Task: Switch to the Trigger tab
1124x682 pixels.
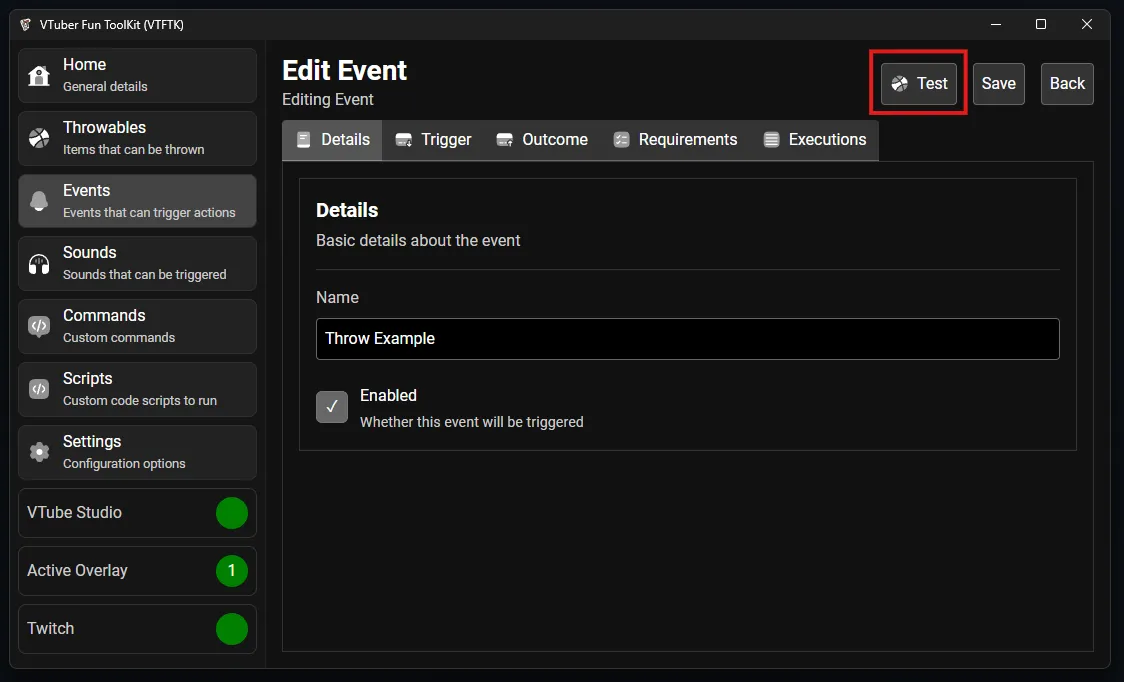Action: 433,140
